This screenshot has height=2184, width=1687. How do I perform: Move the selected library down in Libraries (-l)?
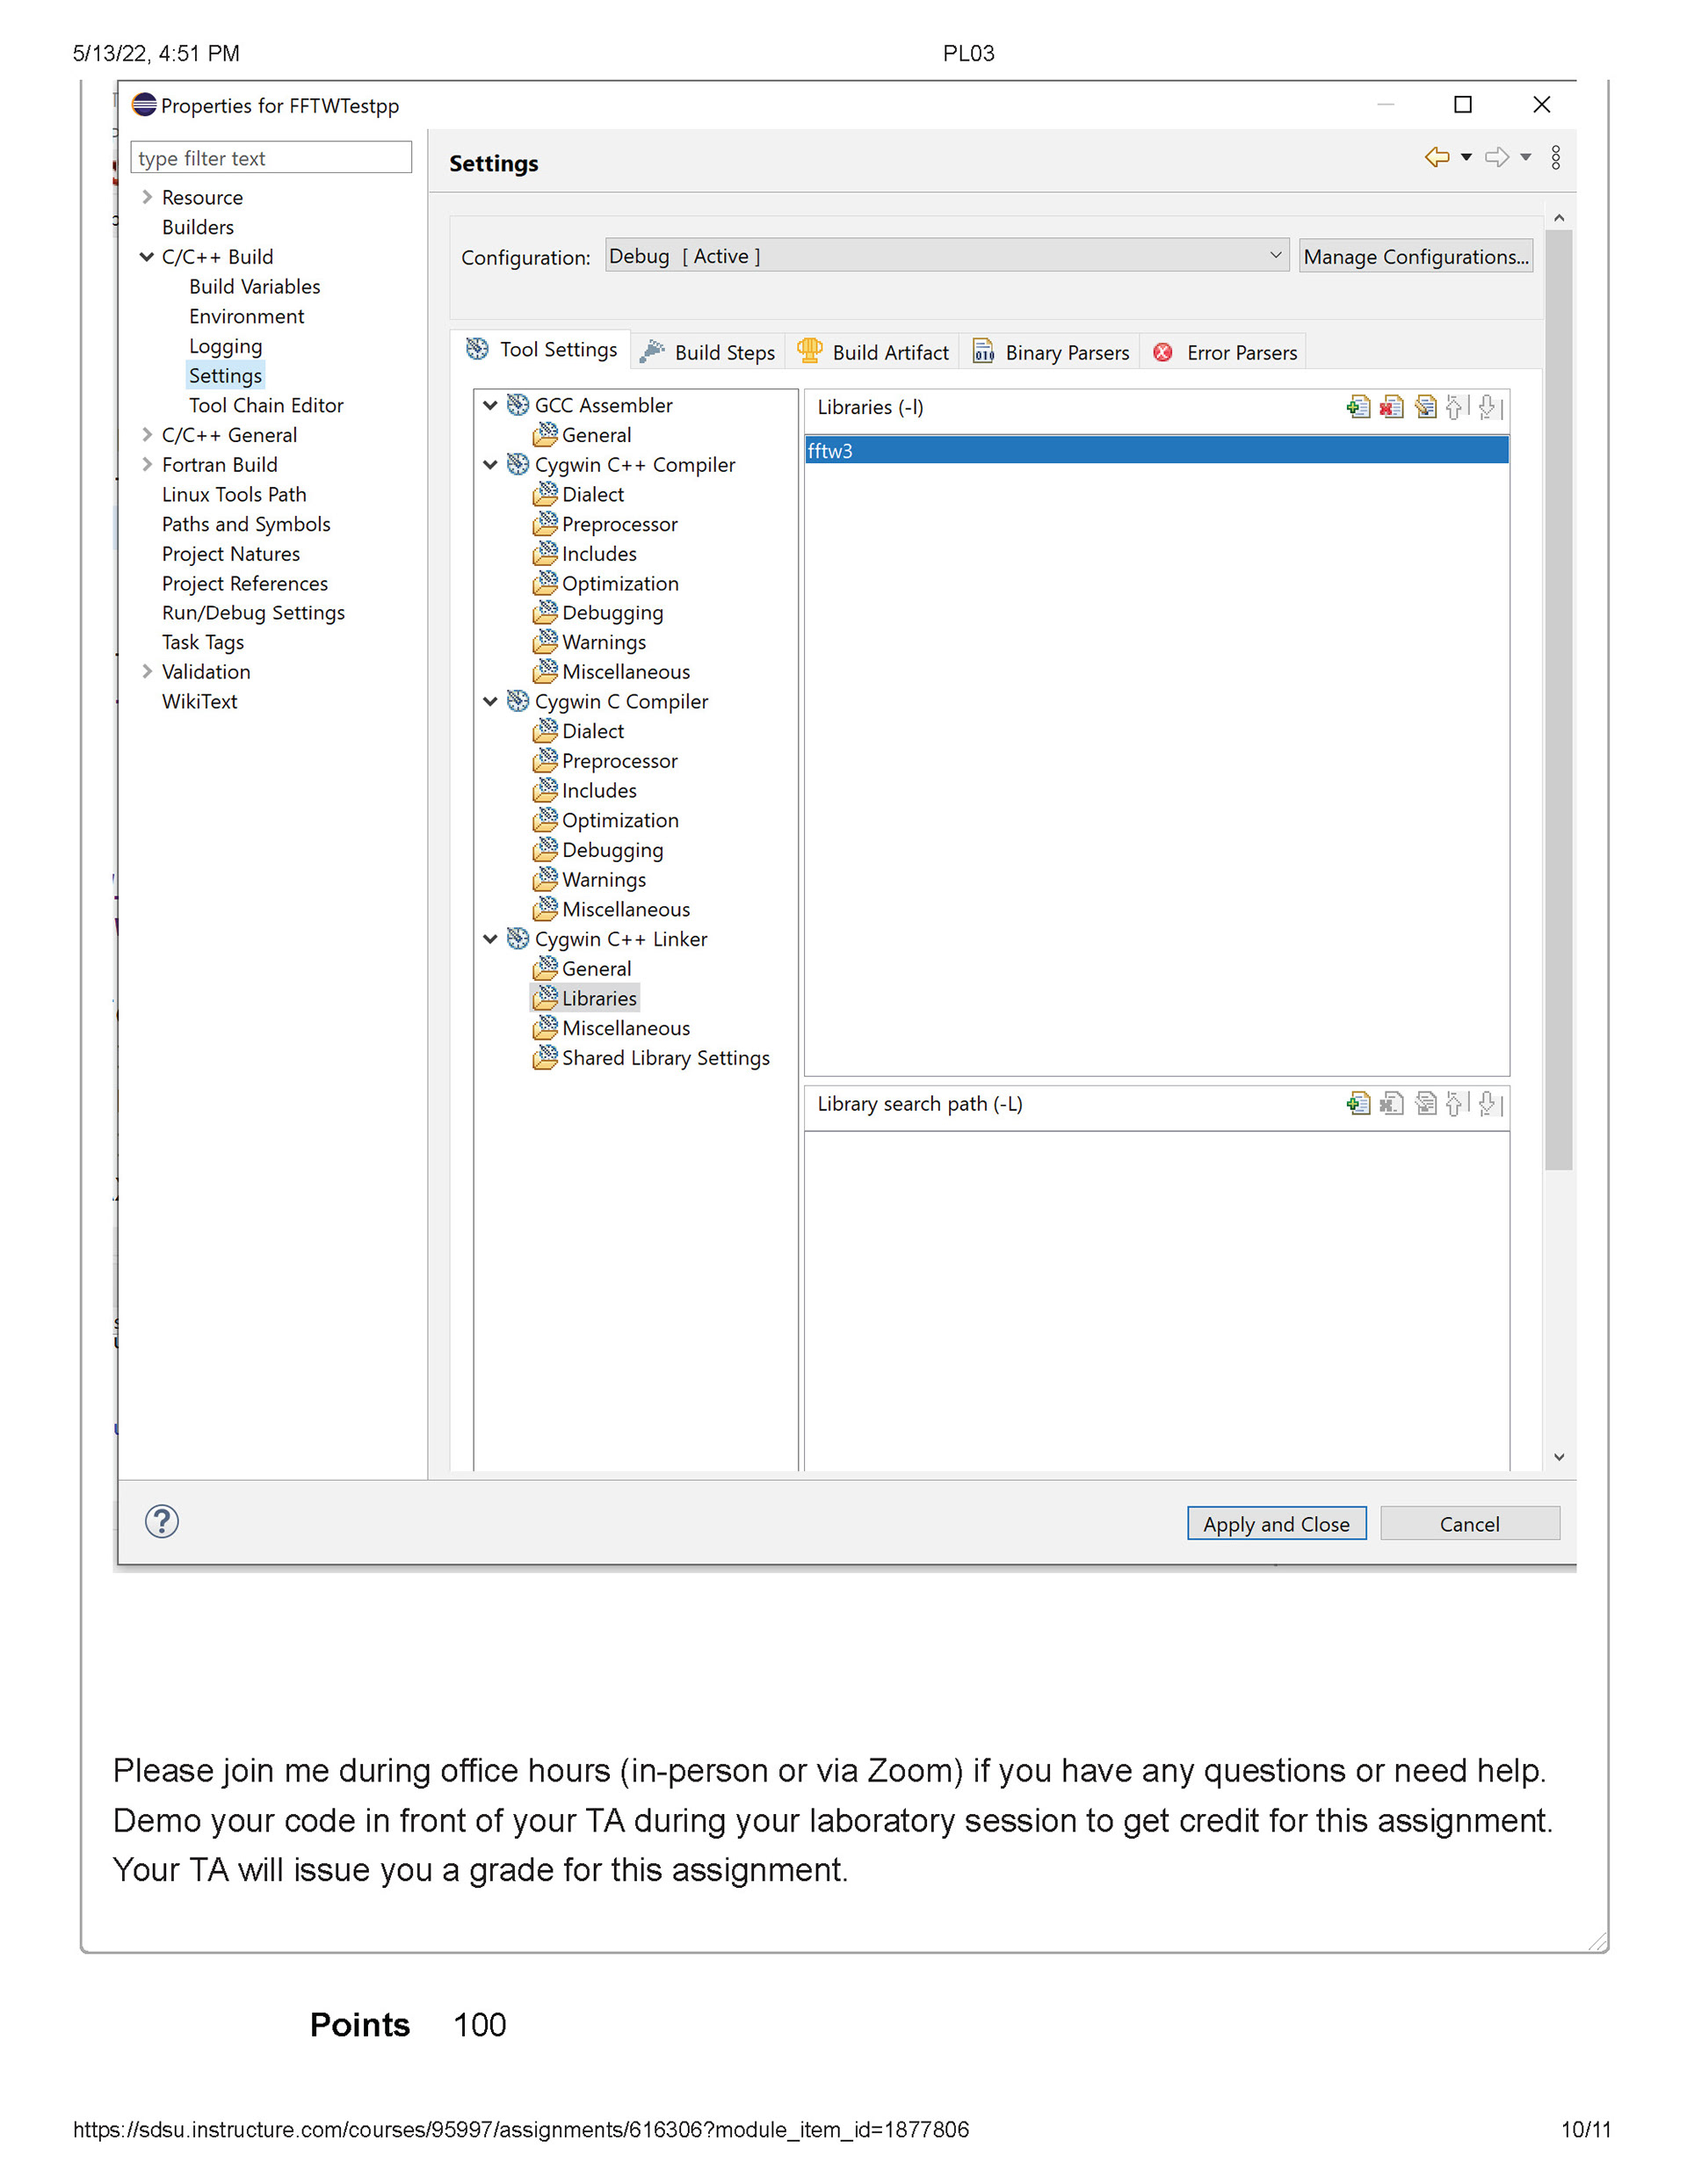coord(1488,407)
